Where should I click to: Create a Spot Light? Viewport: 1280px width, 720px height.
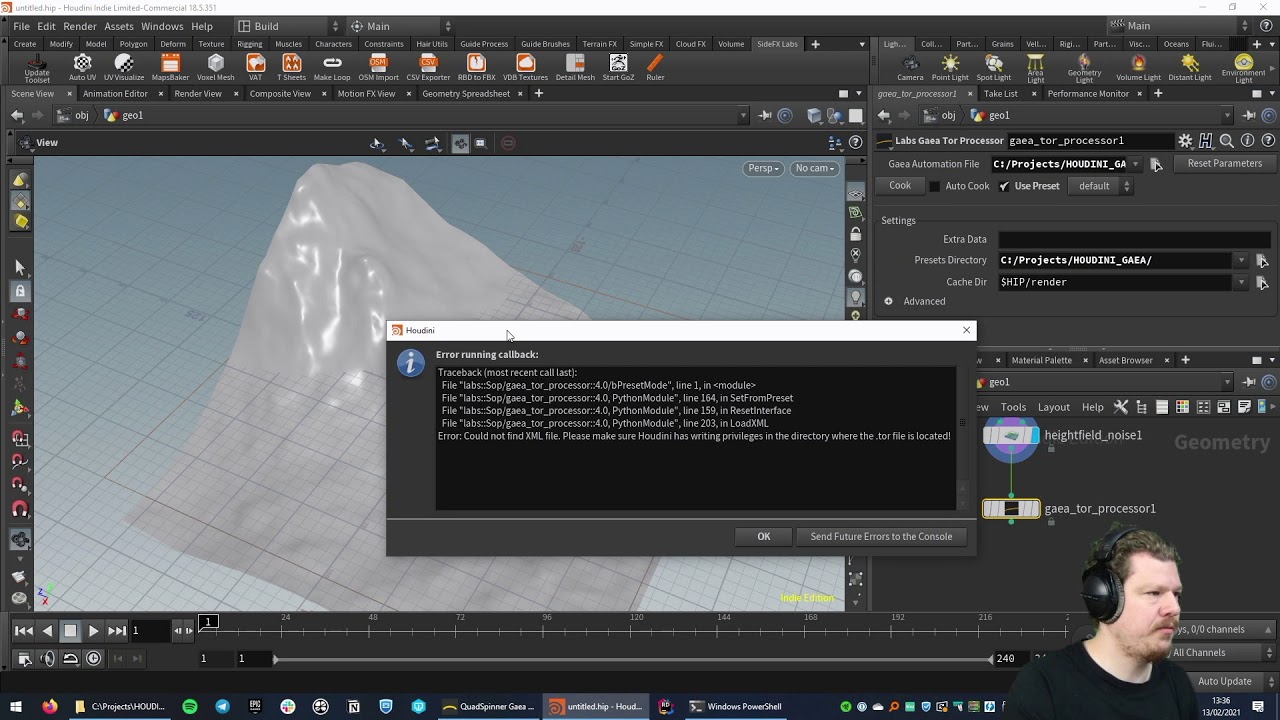(x=993, y=68)
